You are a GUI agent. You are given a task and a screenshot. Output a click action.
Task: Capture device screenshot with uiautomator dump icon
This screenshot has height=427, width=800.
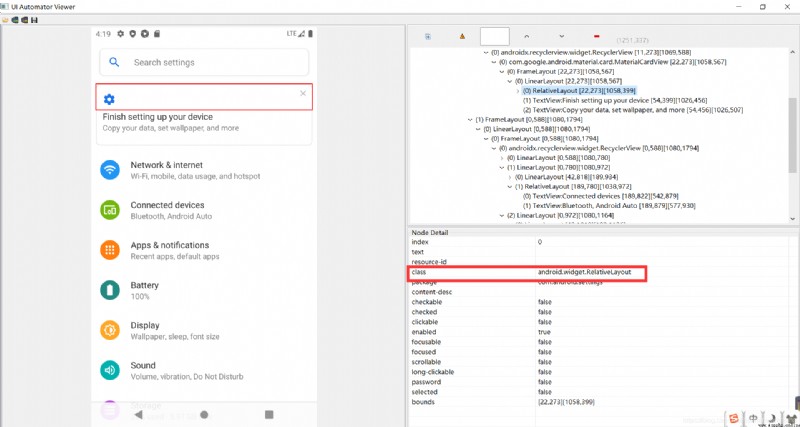(15, 20)
